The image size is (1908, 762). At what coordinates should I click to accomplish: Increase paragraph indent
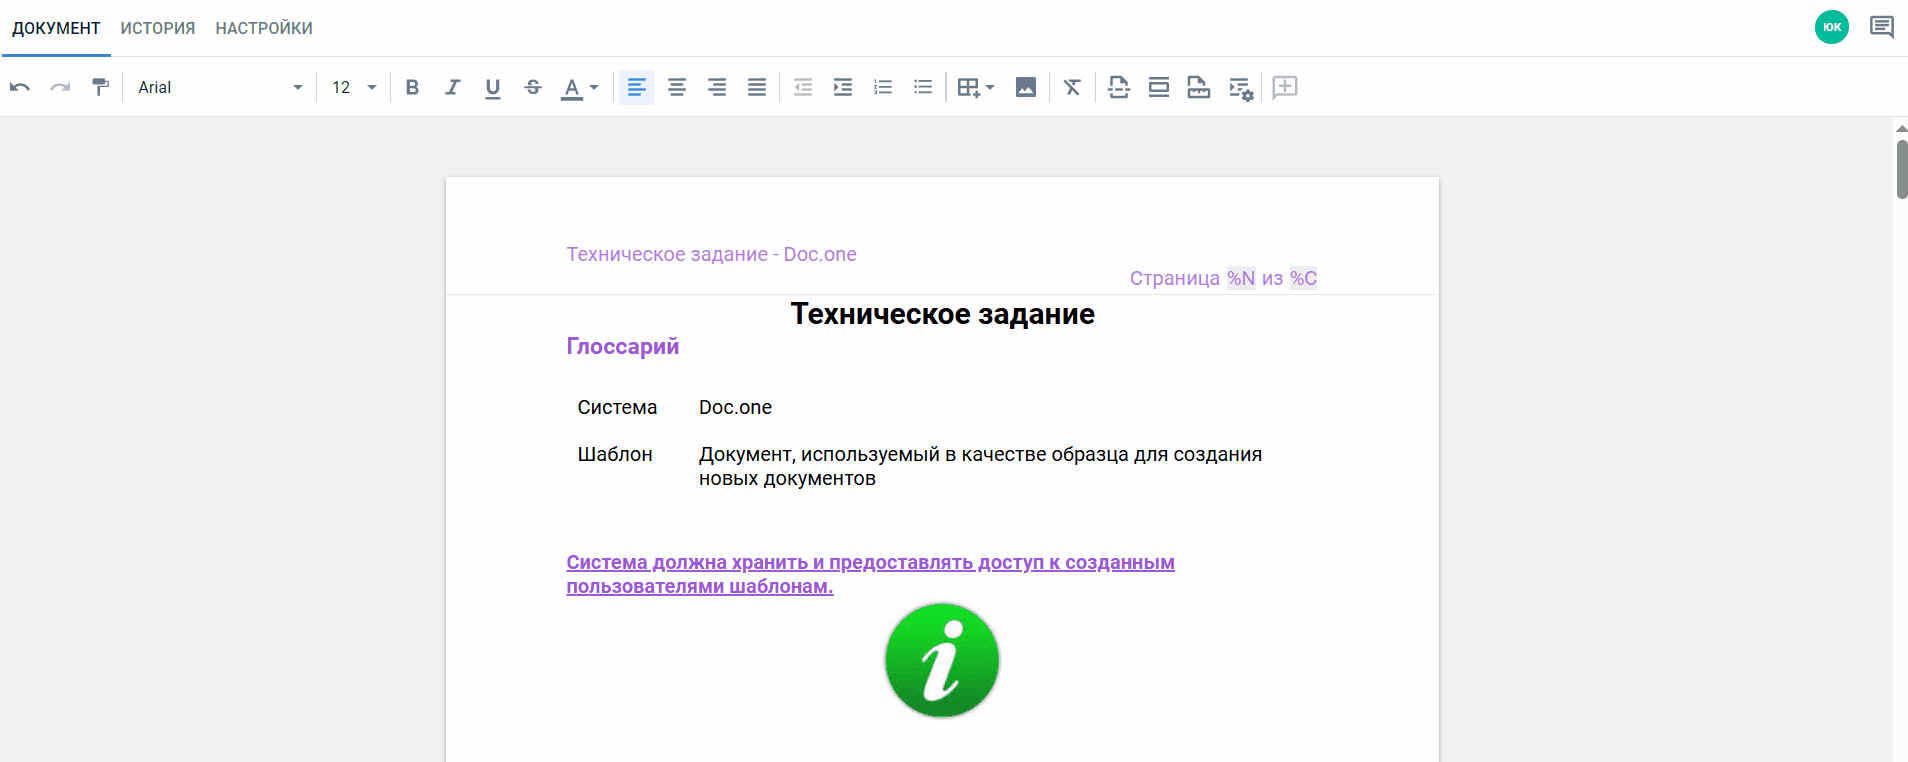point(843,87)
